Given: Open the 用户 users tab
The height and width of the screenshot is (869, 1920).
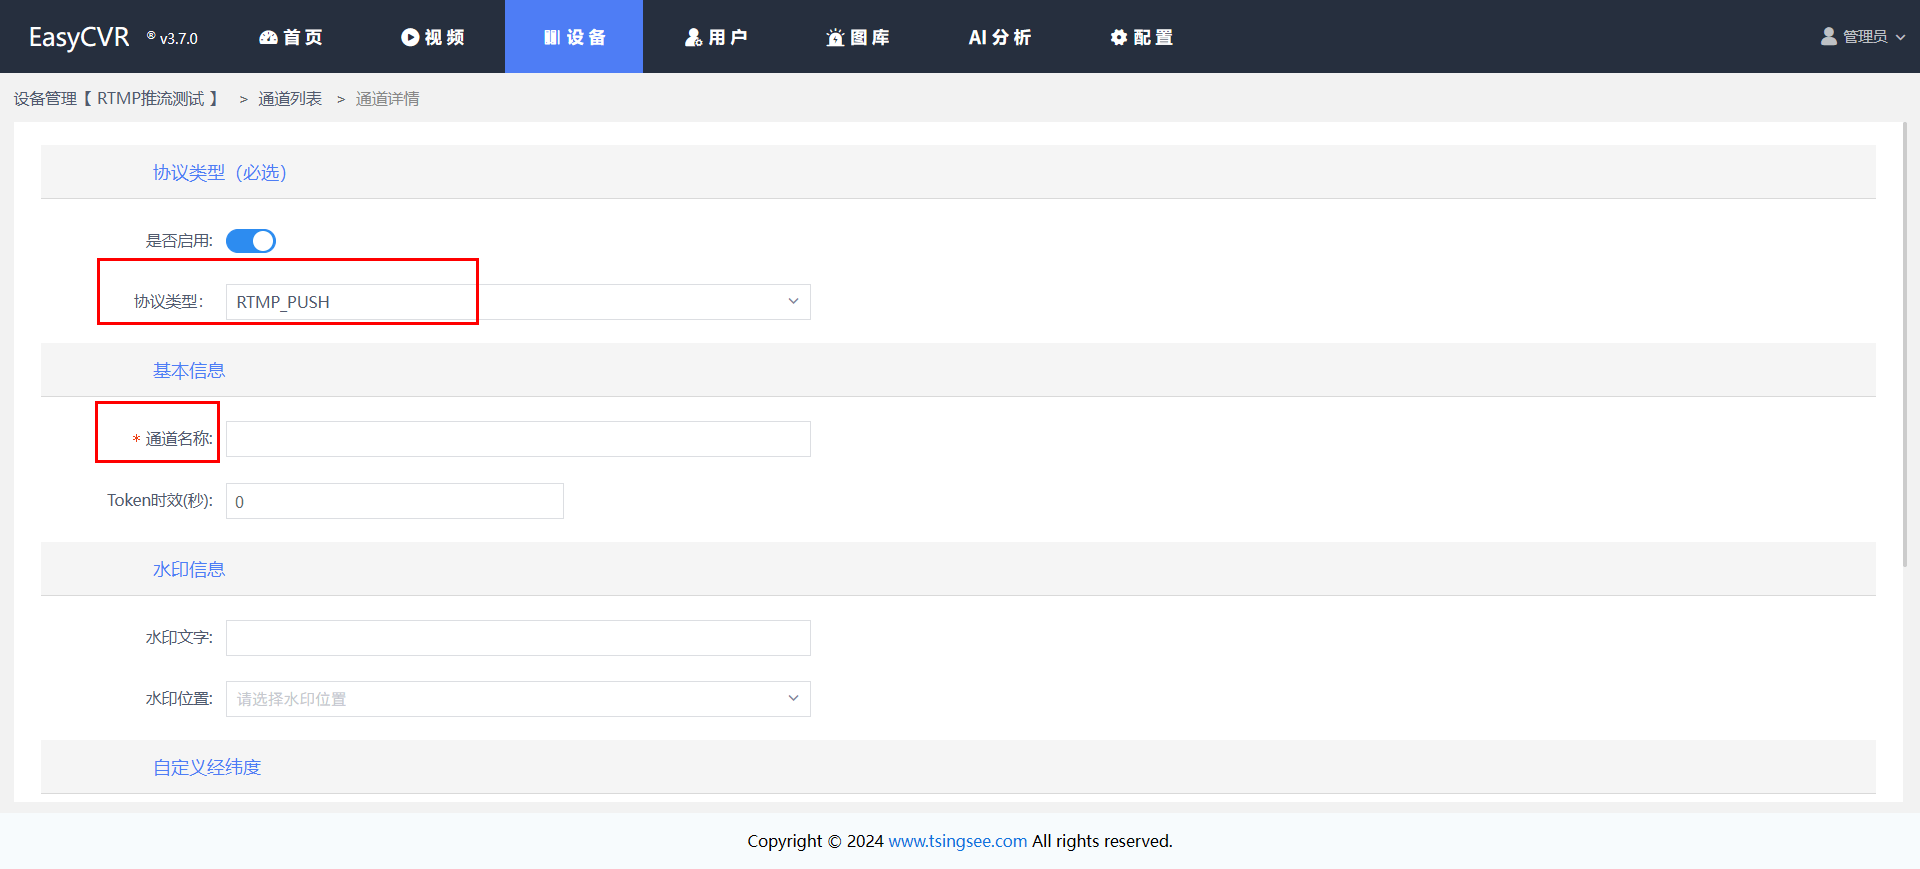Looking at the screenshot, I should 716,37.
